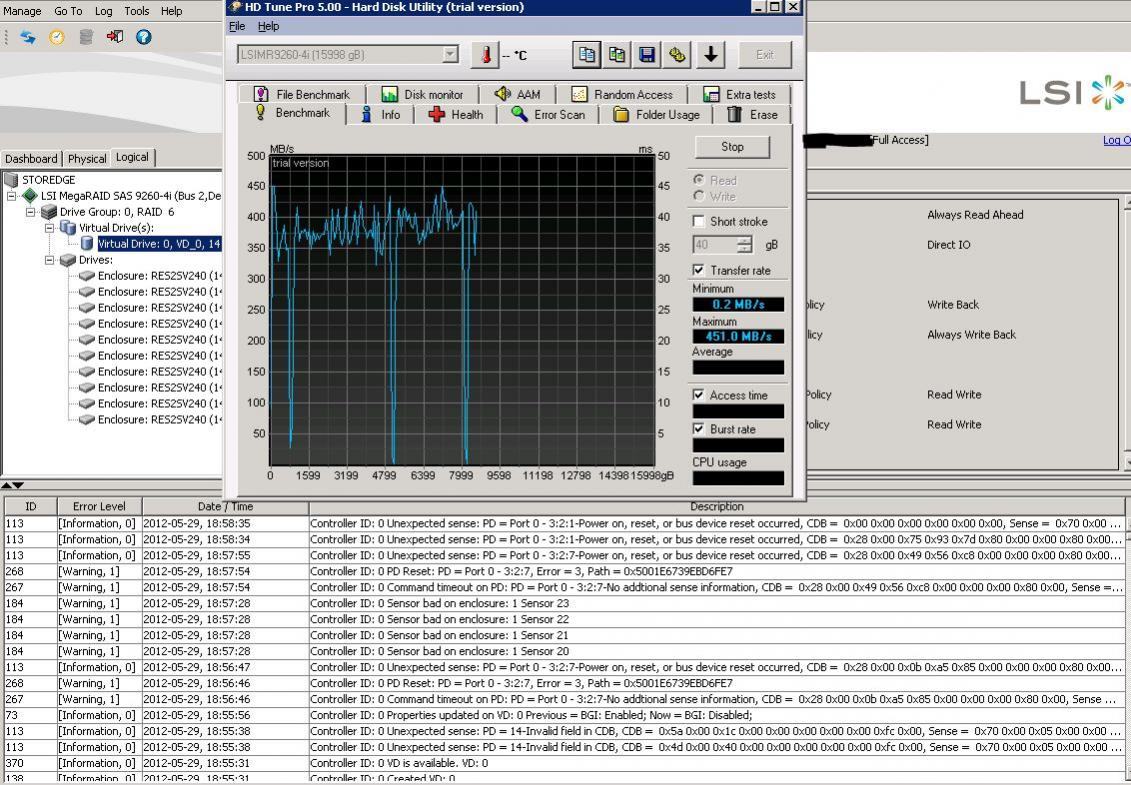This screenshot has width=1131, height=785.
Task: Click the temperature thermometer icon
Action: click(485, 55)
